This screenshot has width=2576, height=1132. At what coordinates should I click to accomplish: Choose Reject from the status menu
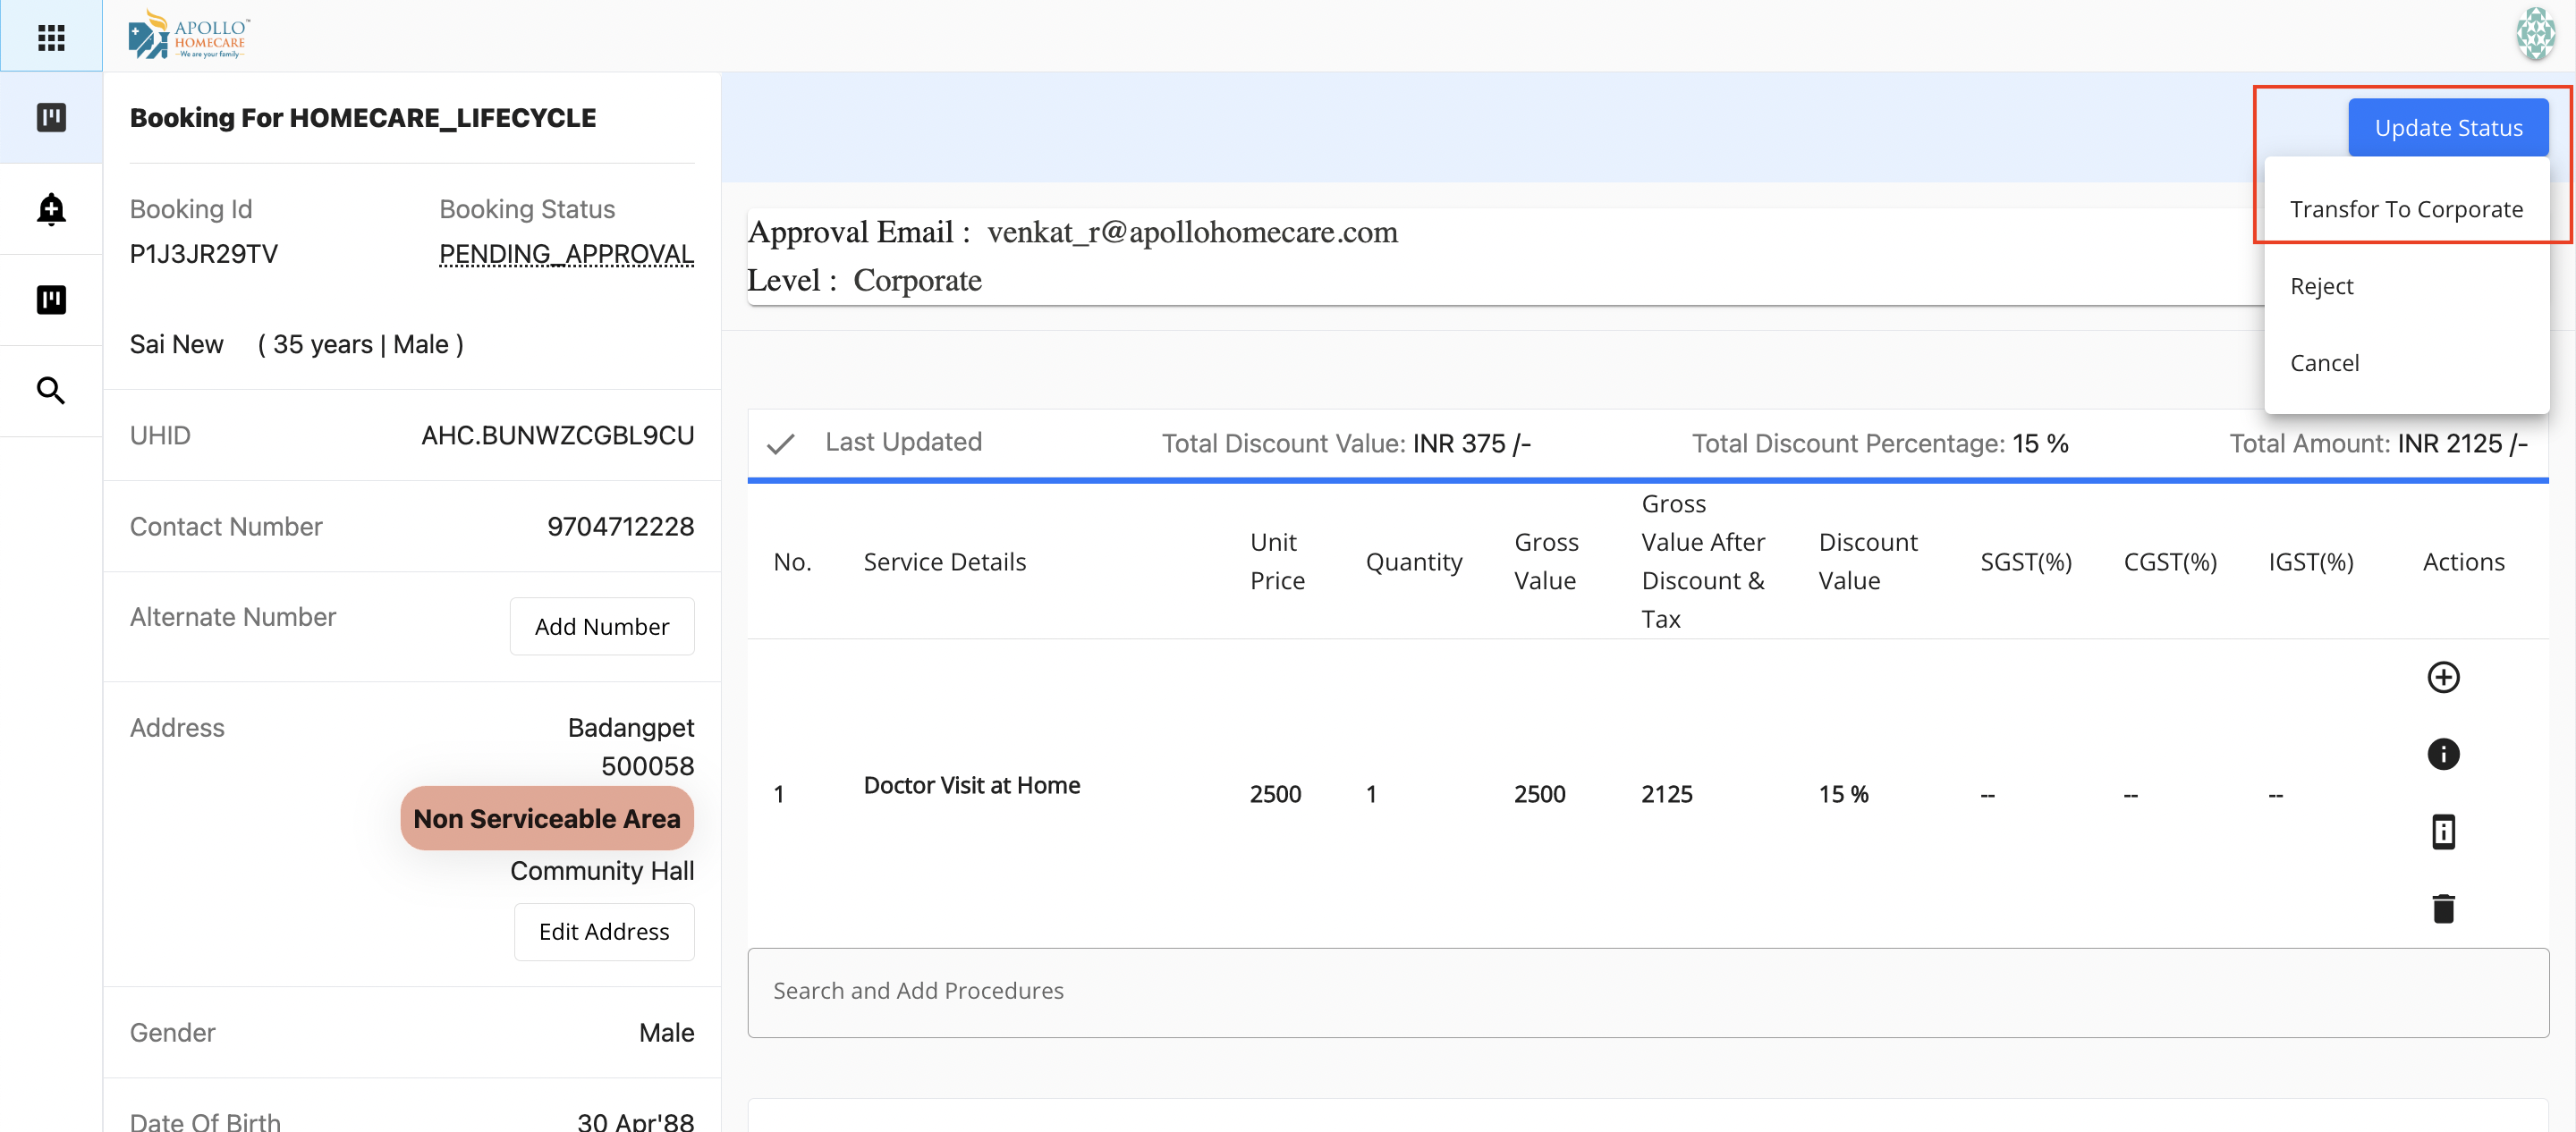tap(2321, 286)
